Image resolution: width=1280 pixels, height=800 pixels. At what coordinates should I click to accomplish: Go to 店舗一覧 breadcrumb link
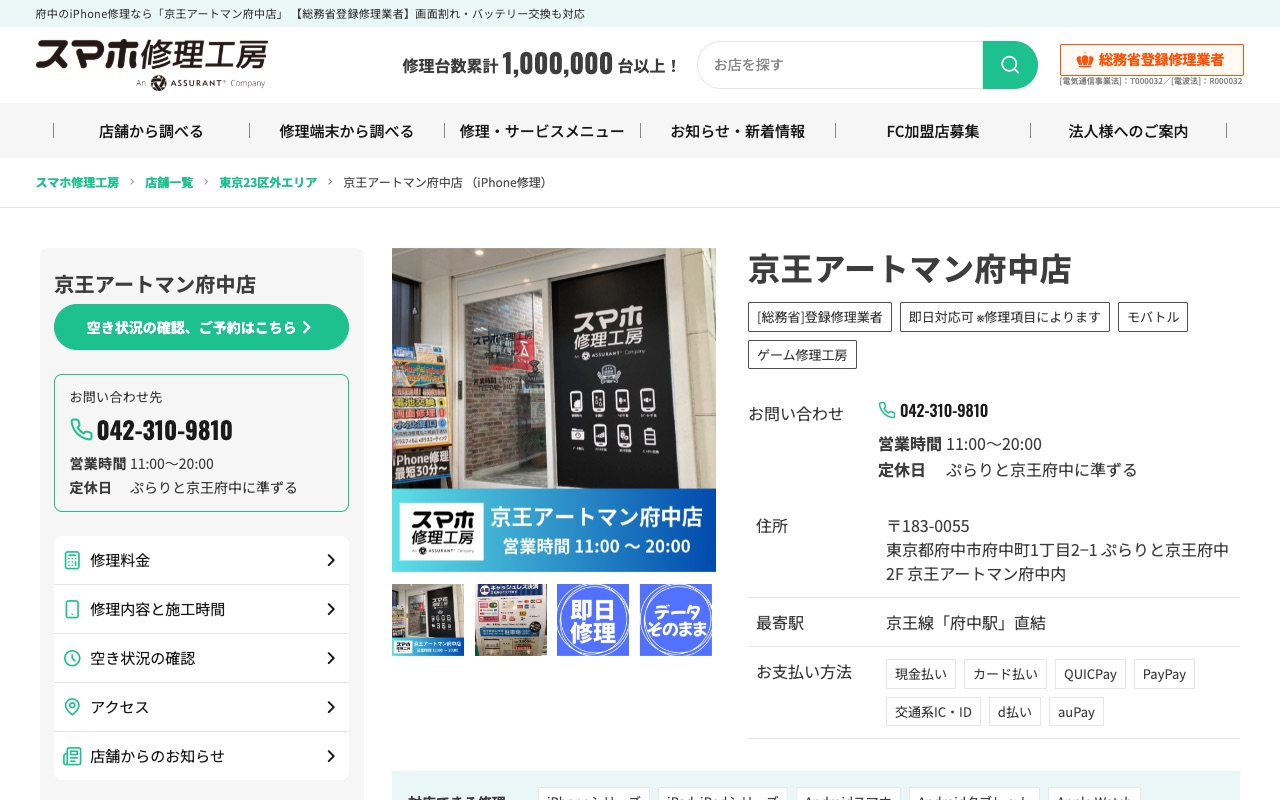point(169,182)
